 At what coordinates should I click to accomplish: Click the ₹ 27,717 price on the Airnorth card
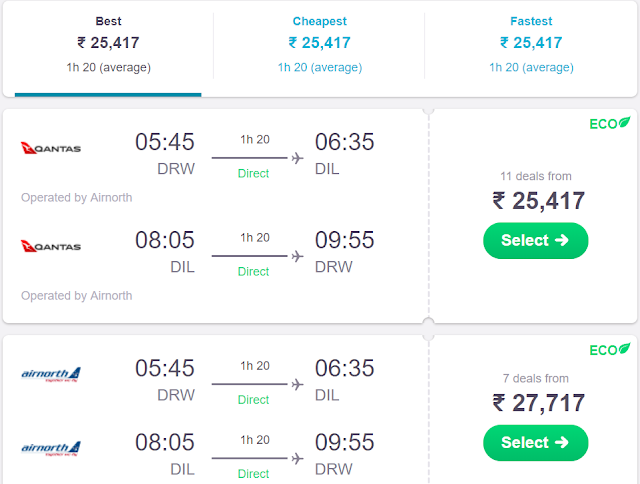point(538,403)
